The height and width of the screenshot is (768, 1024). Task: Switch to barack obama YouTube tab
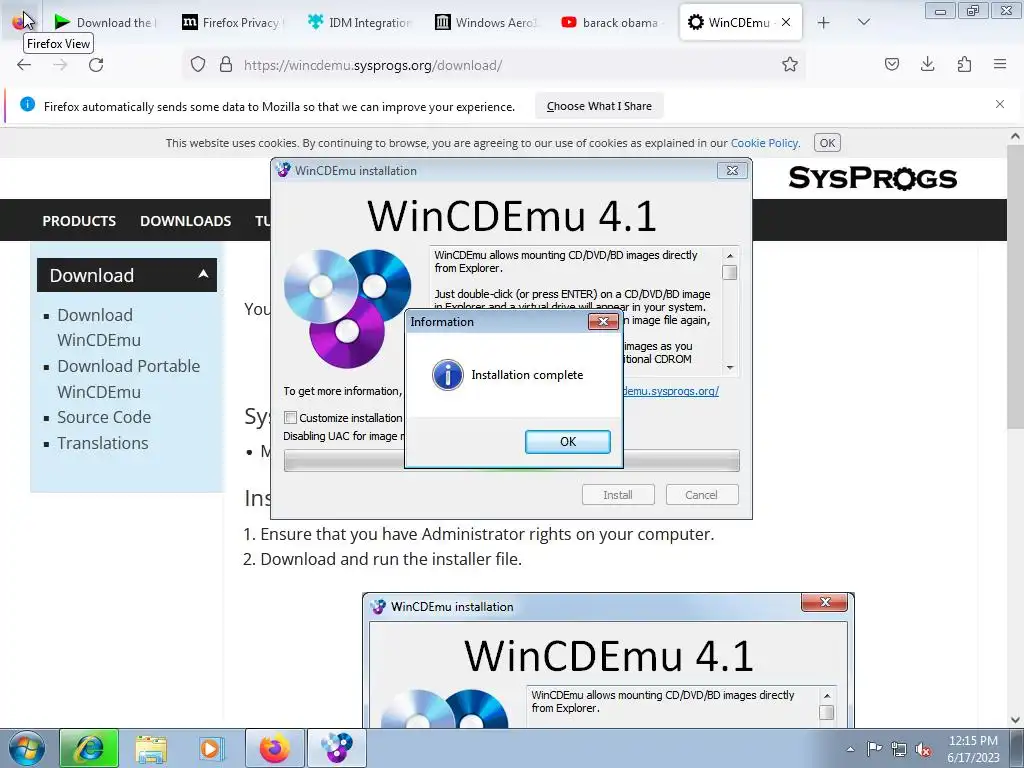(x=612, y=22)
